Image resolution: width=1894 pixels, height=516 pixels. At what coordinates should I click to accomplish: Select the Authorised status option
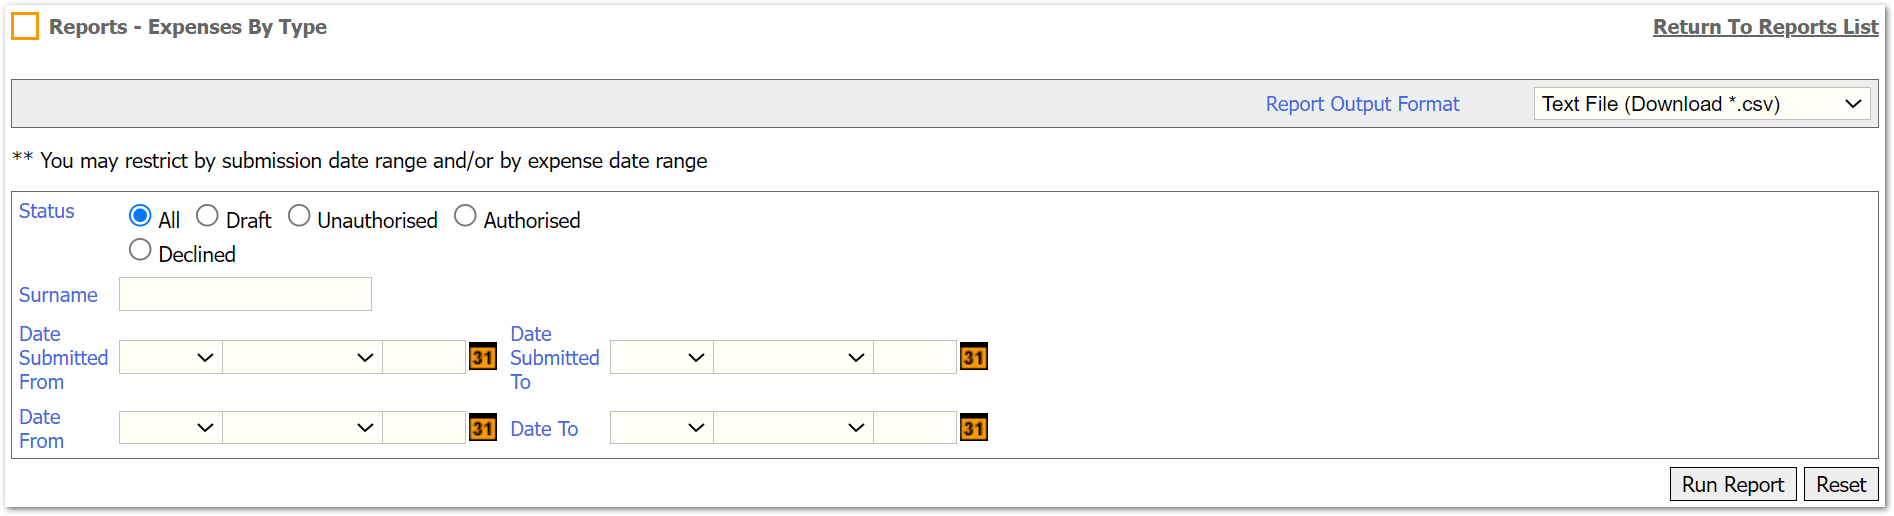(x=465, y=216)
